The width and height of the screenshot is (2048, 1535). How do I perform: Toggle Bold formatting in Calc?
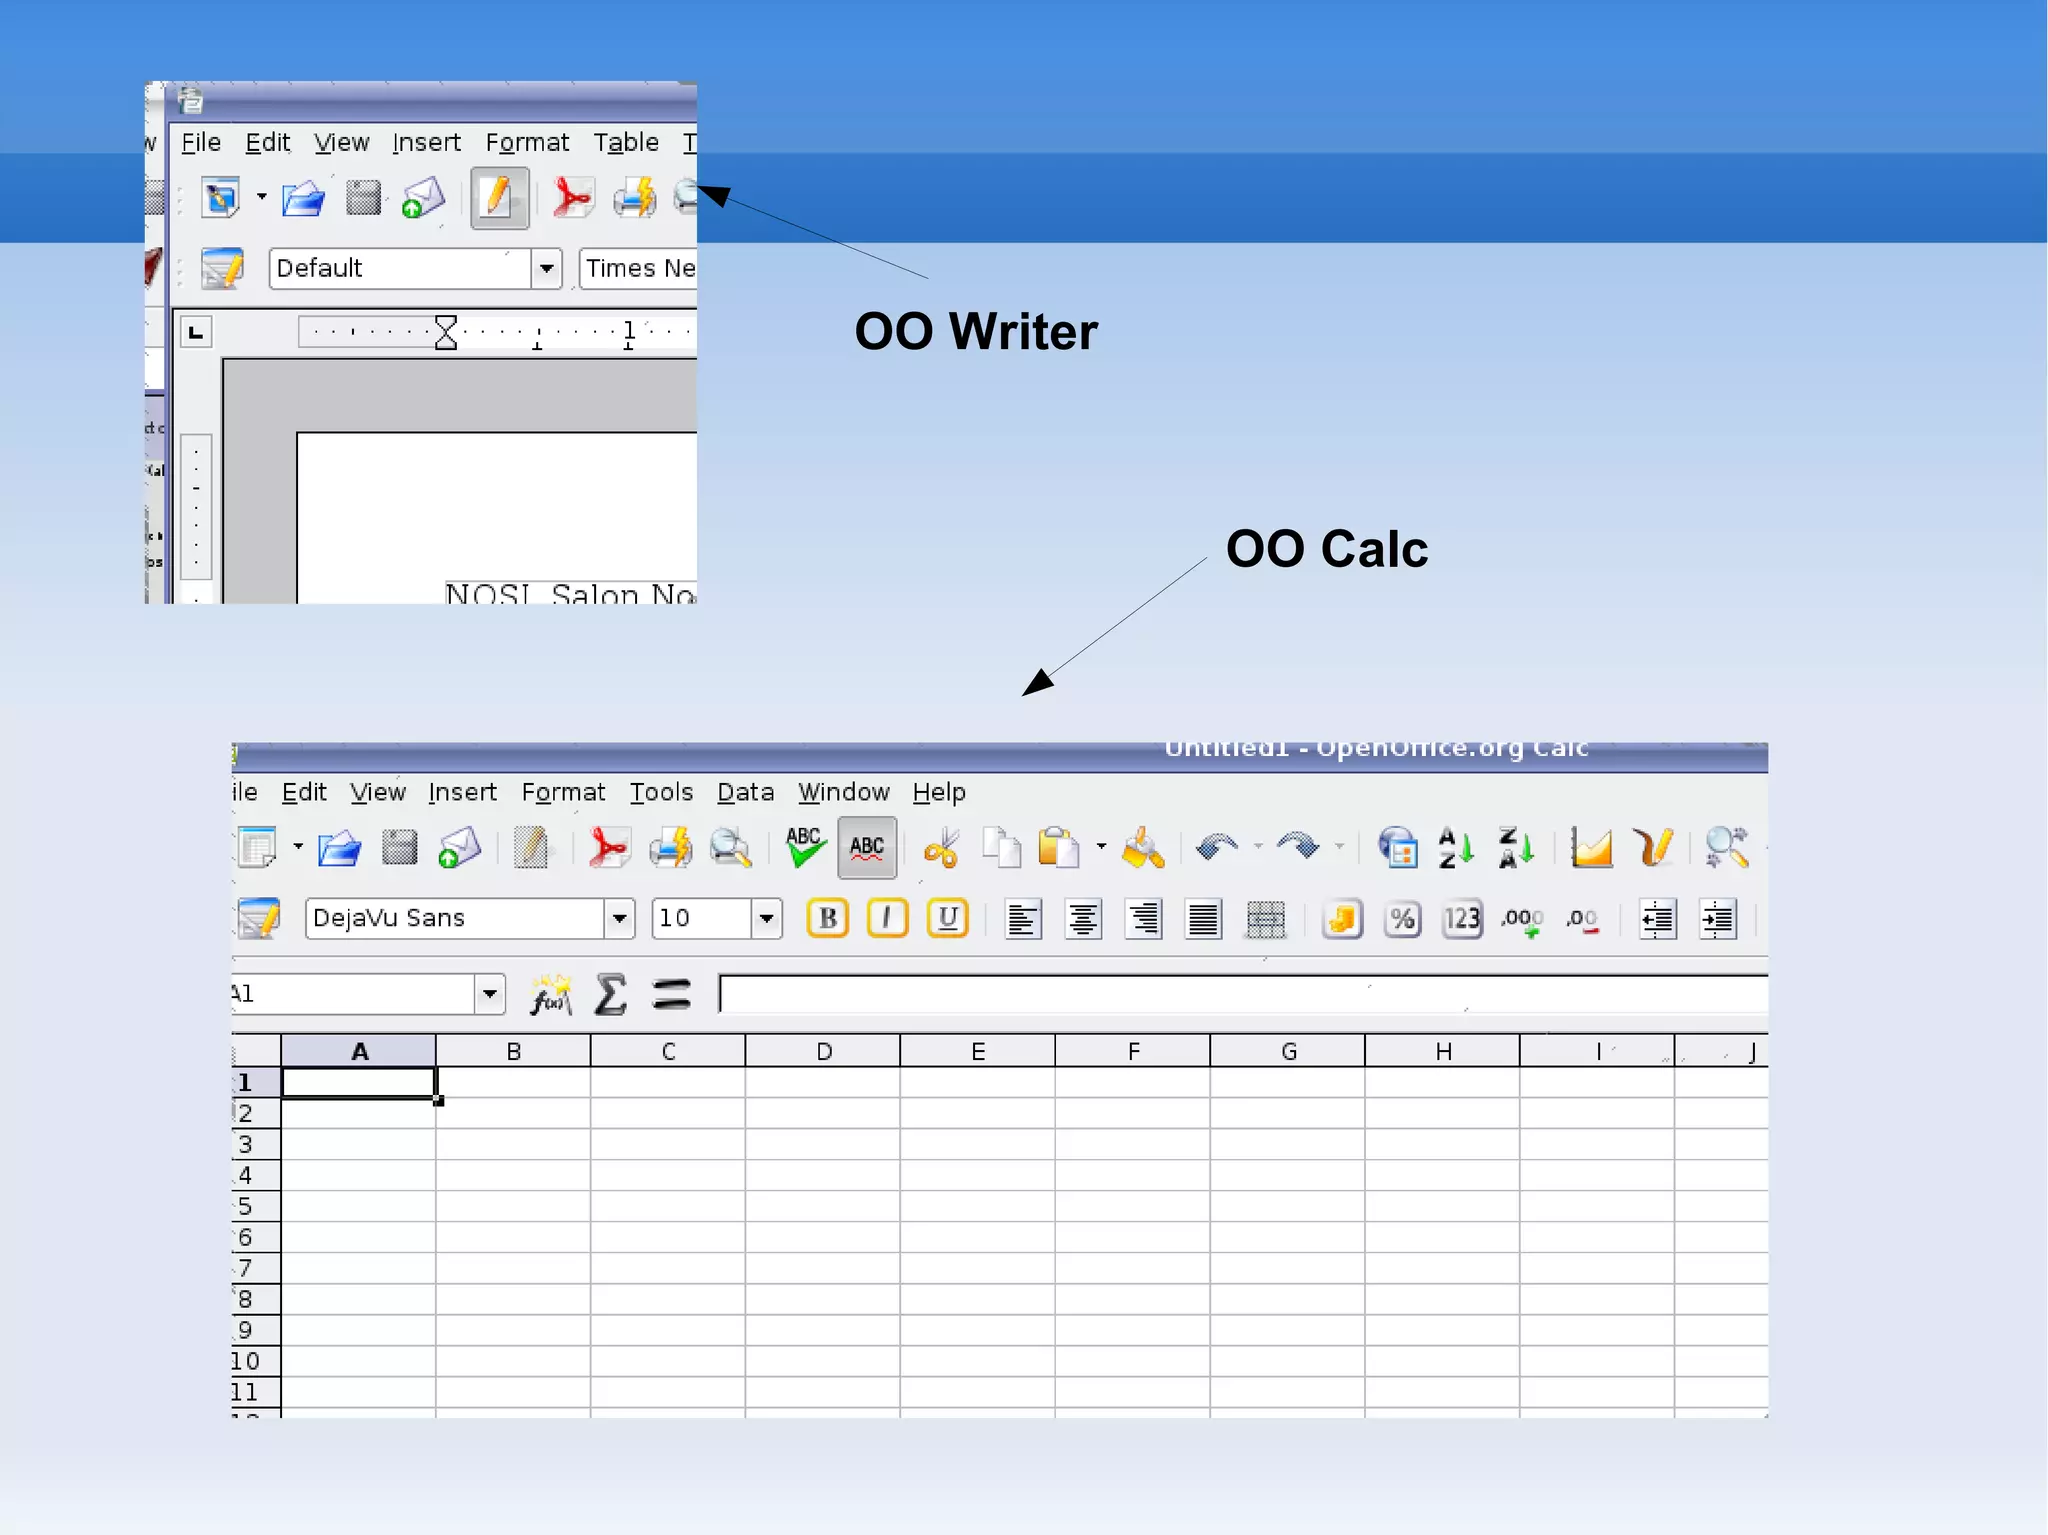click(x=828, y=918)
